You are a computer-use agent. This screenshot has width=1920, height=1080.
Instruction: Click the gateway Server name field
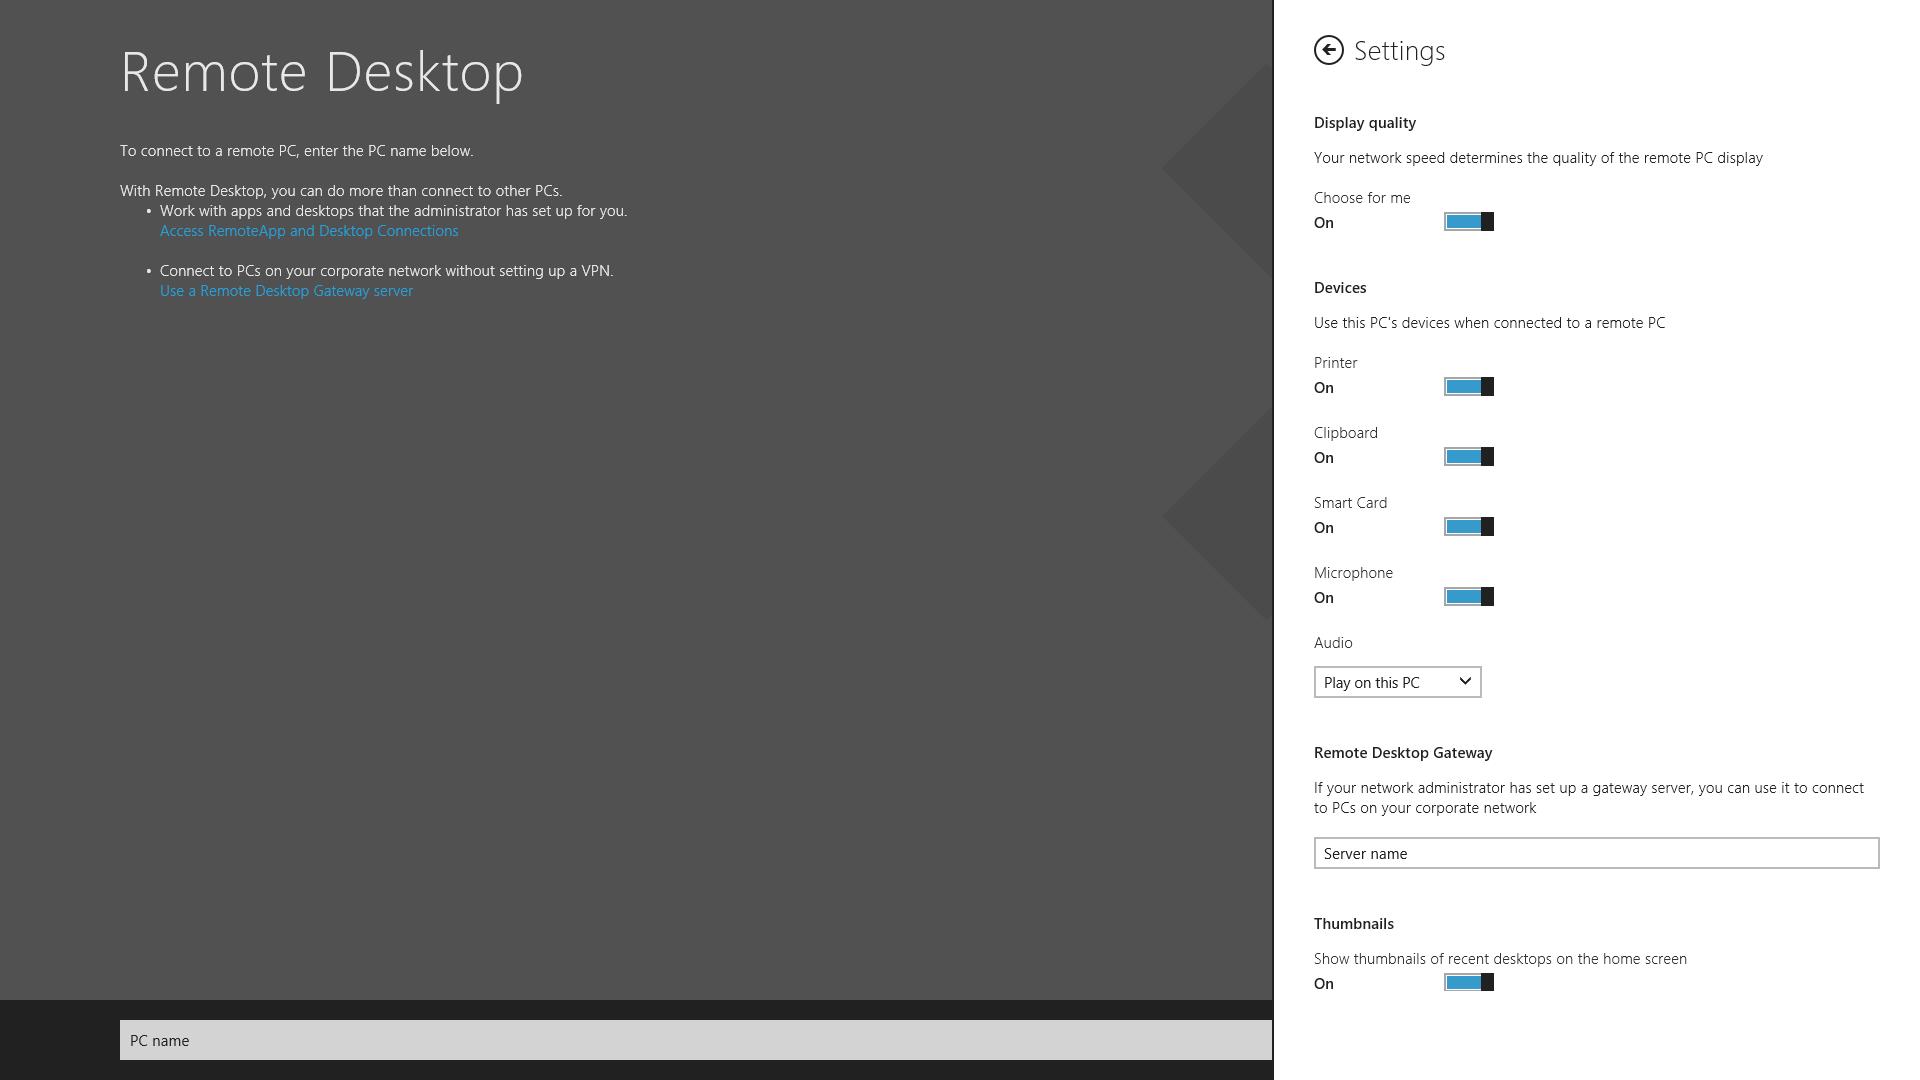[1595, 853]
